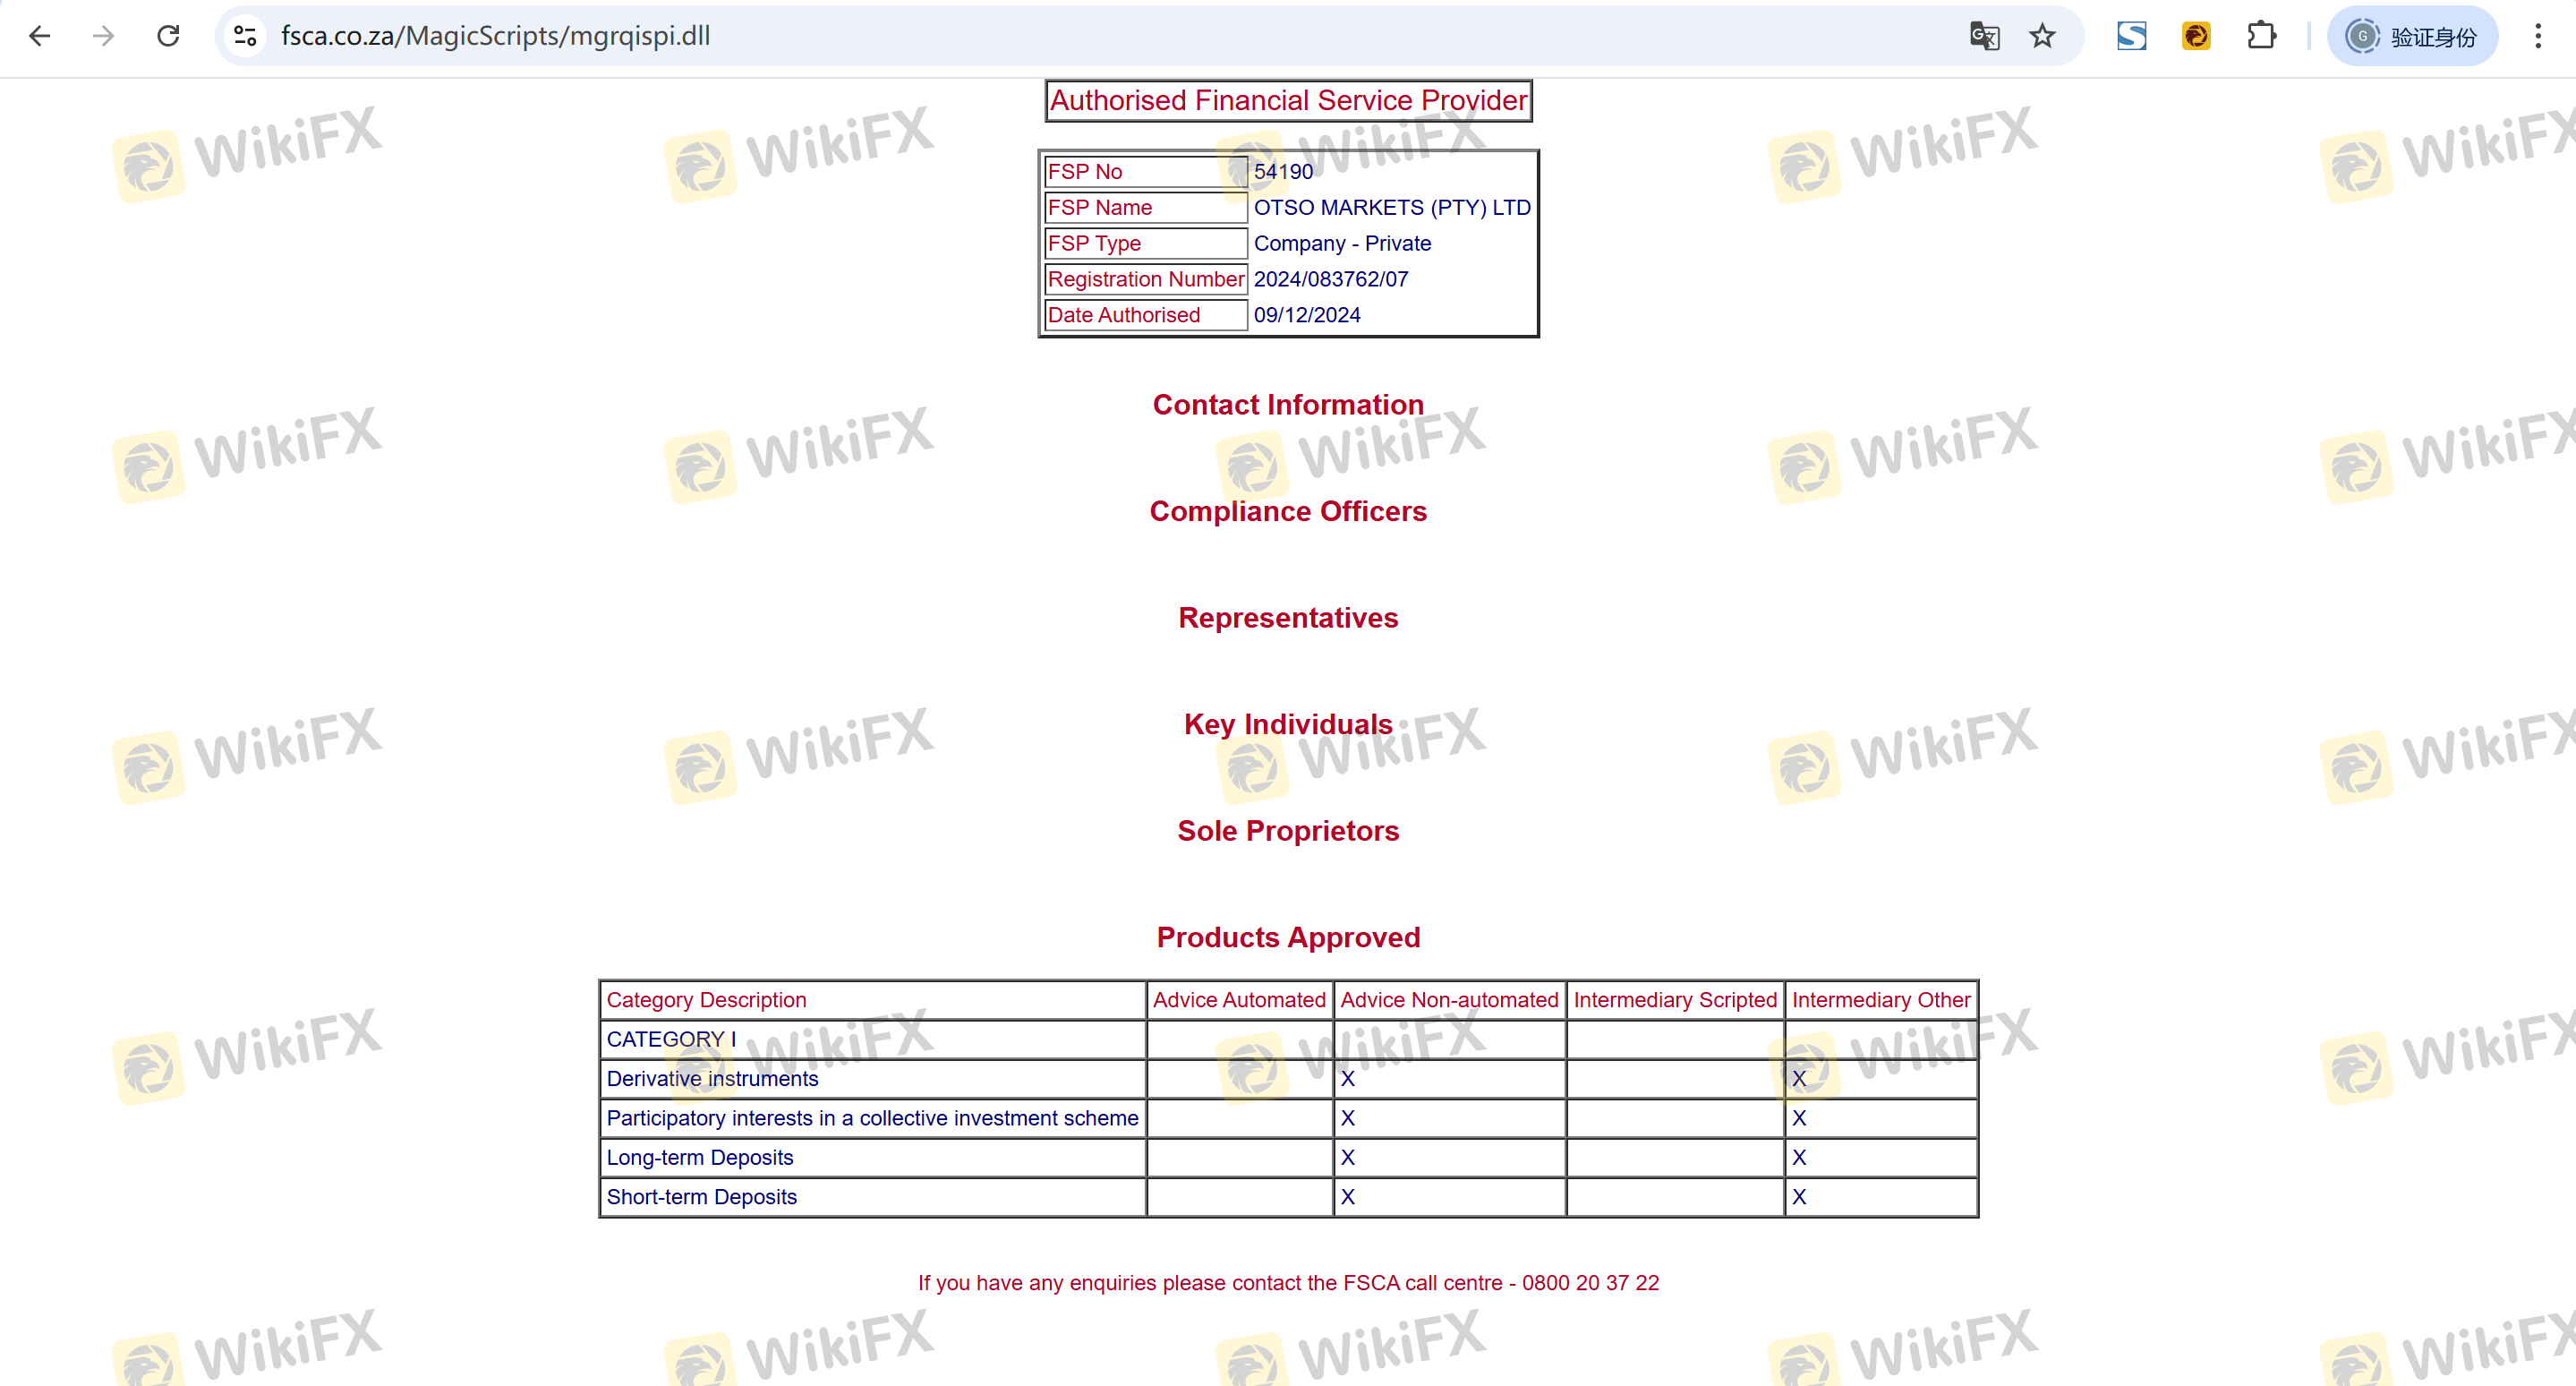Click the browser back arrow

coord(40,36)
